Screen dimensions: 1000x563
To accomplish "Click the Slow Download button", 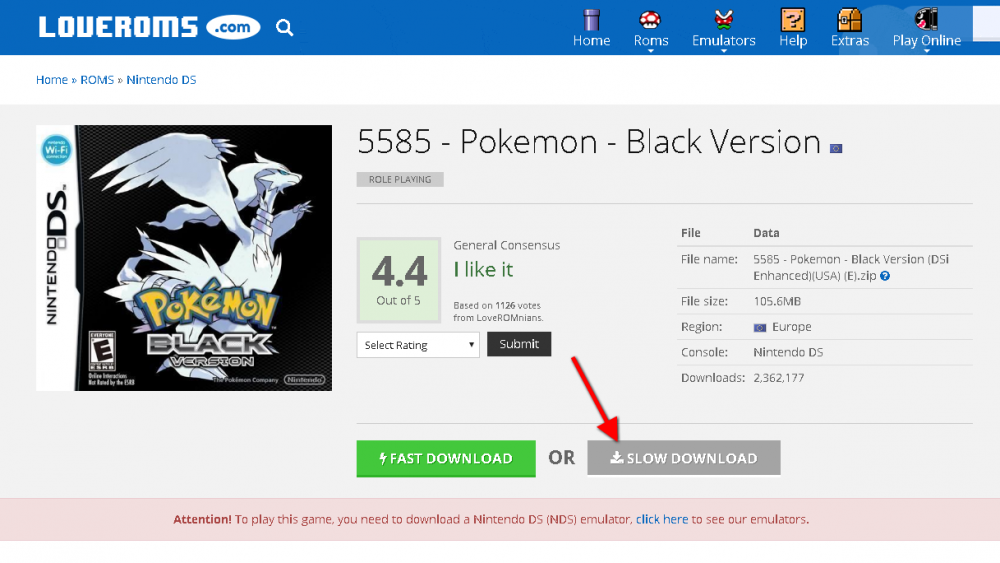I will [x=684, y=458].
